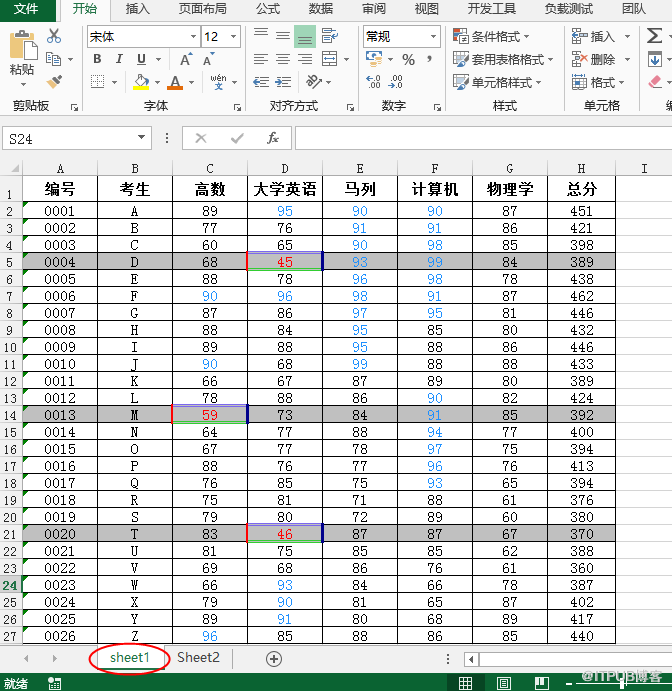672x691 pixels.
Task: Open the 插入 ribbon tab
Action: click(138, 9)
